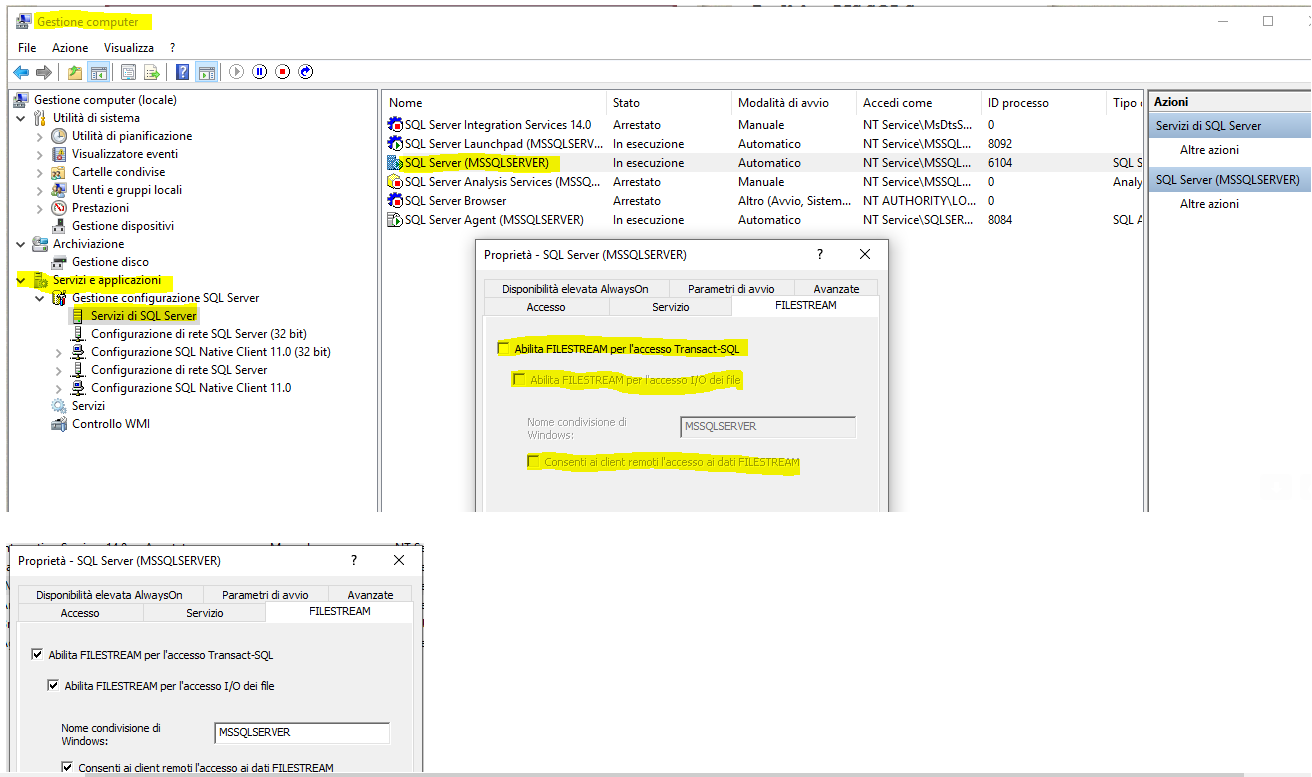This screenshot has width=1312, height=777.
Task: Expand the Cartelle condivise node
Action: point(40,172)
